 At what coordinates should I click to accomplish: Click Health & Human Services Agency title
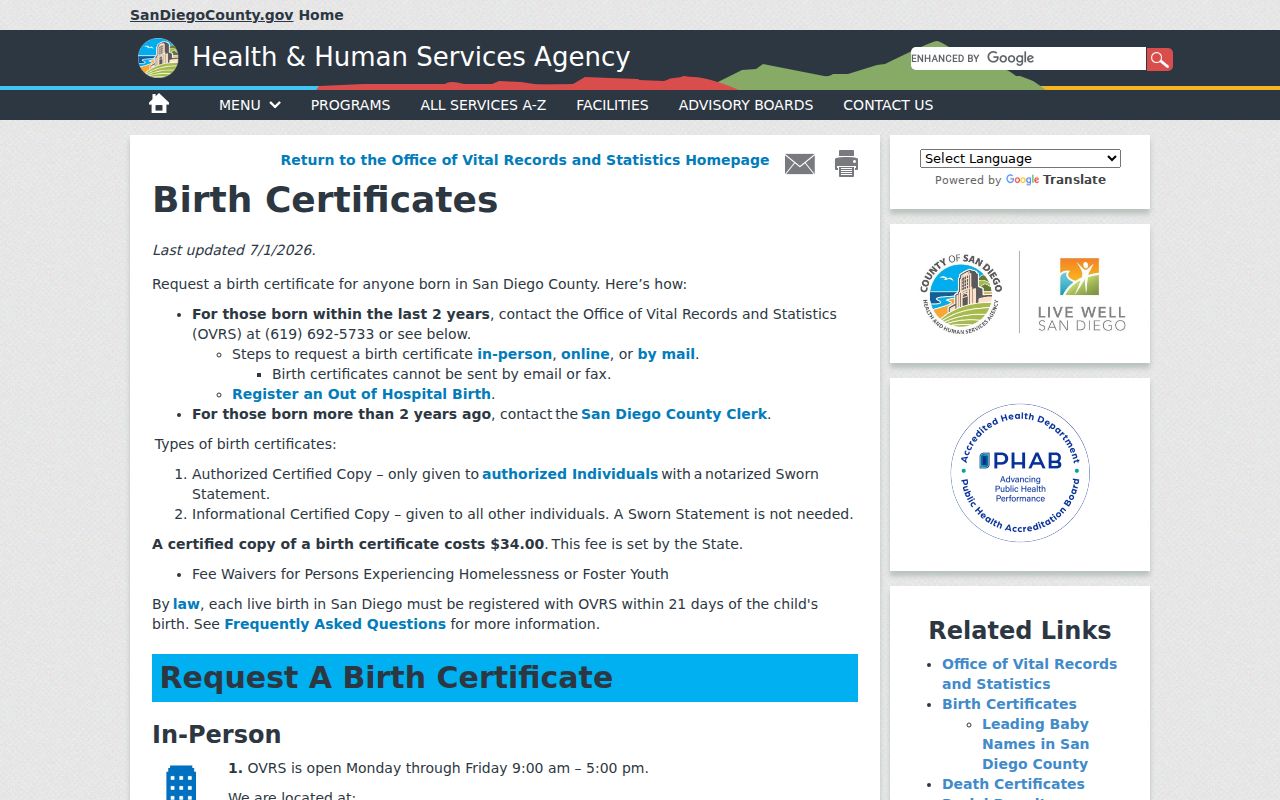tap(411, 57)
